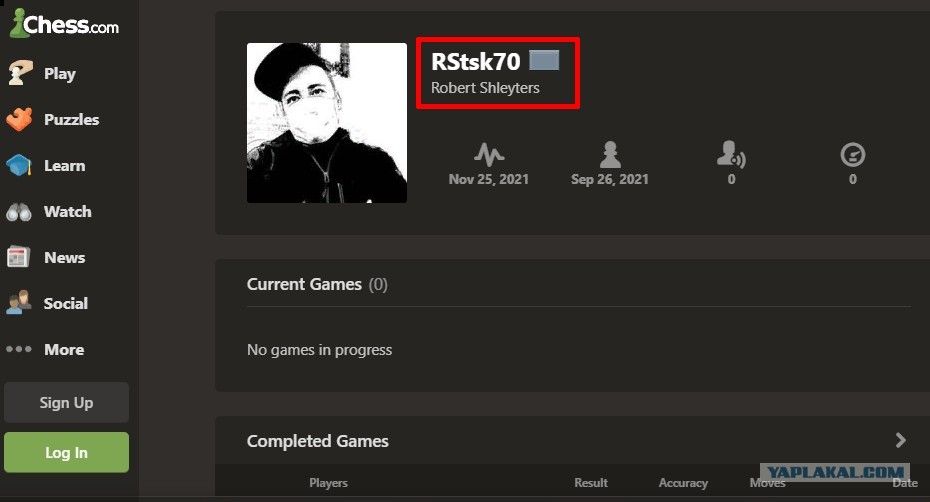This screenshot has height=502, width=930.
Task: Click the Chess.com logo
Action: (x=64, y=24)
